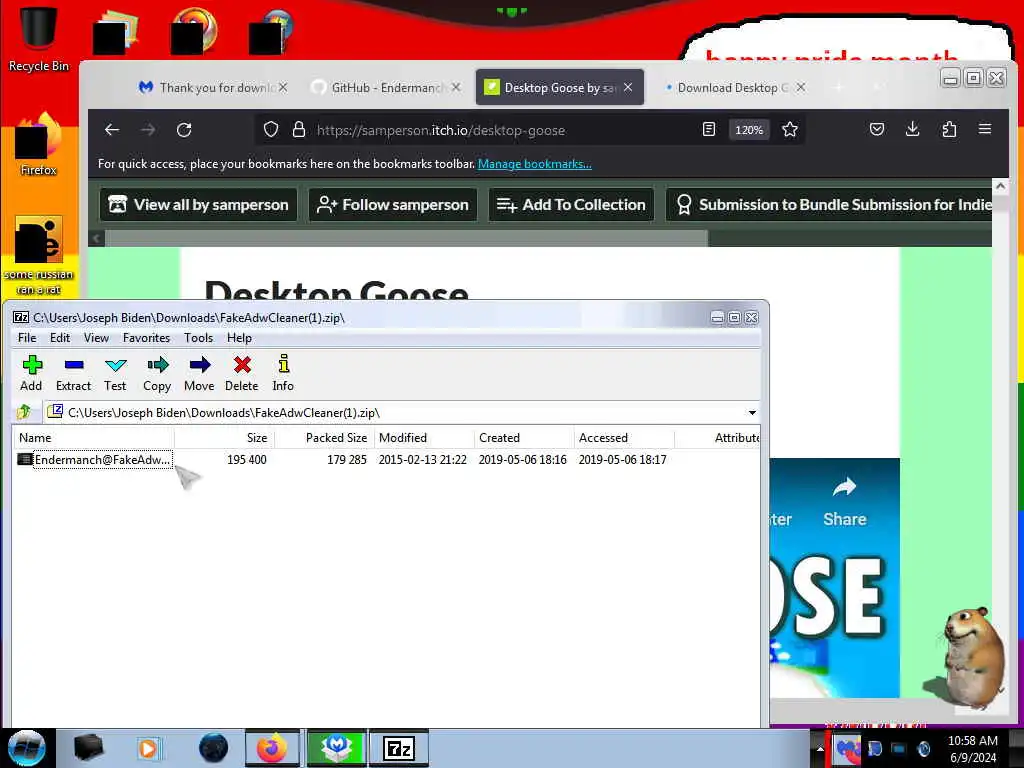Open the View menu in 7-Zip

tap(96, 338)
